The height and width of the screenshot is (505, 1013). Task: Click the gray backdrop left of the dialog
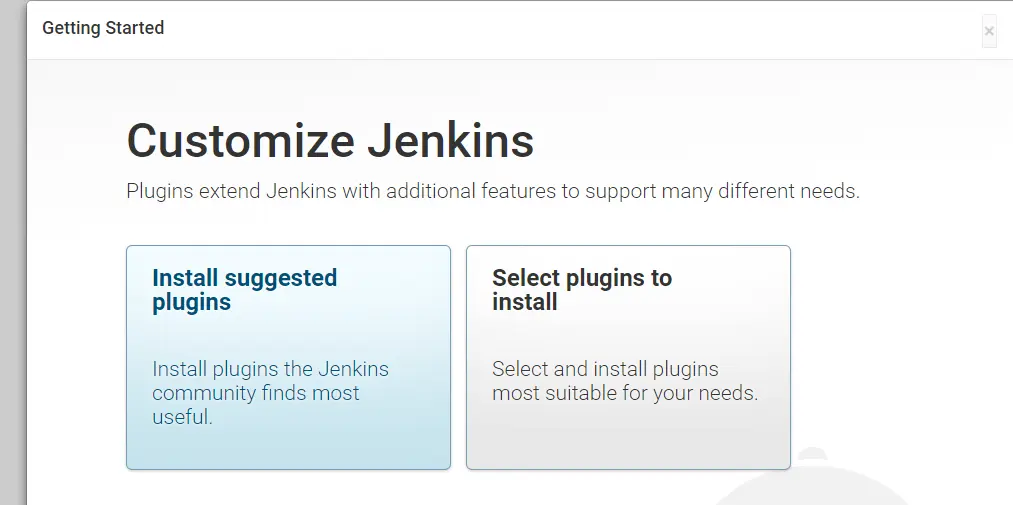pos(12,250)
